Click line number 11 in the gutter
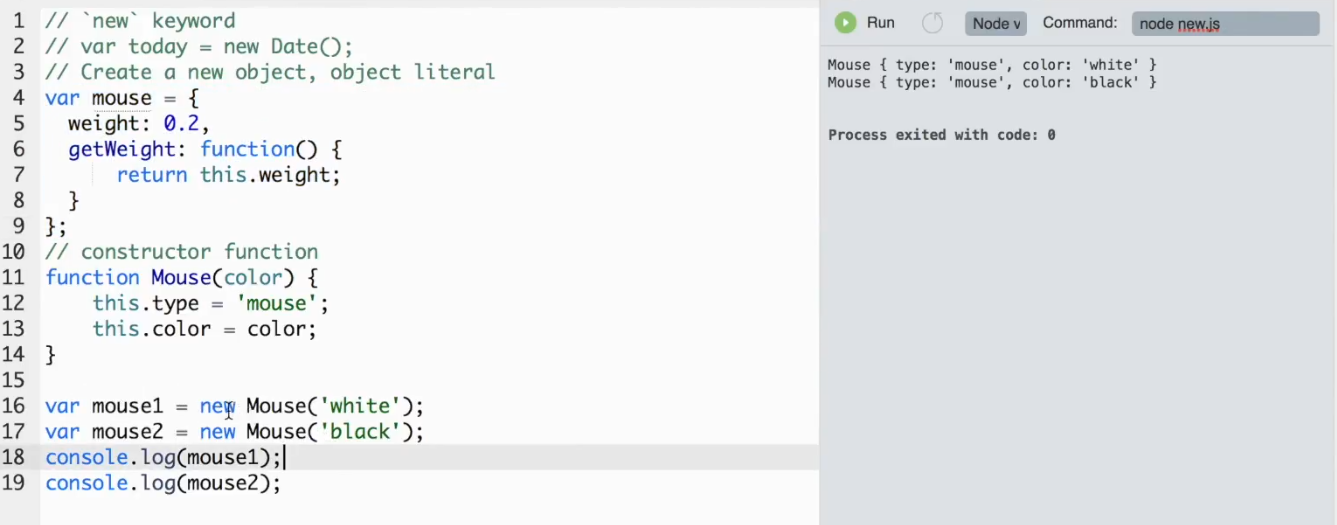 click(13, 278)
